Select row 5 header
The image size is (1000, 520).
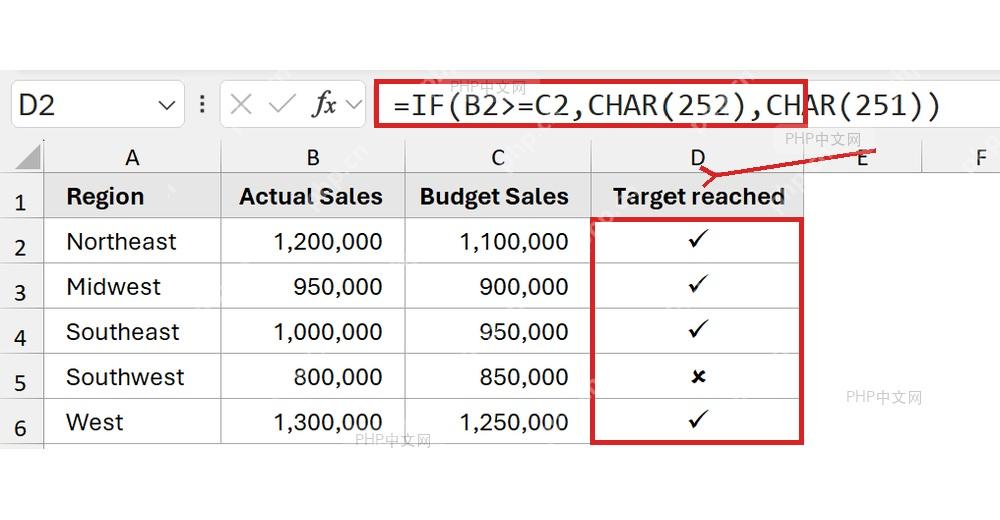(21, 376)
